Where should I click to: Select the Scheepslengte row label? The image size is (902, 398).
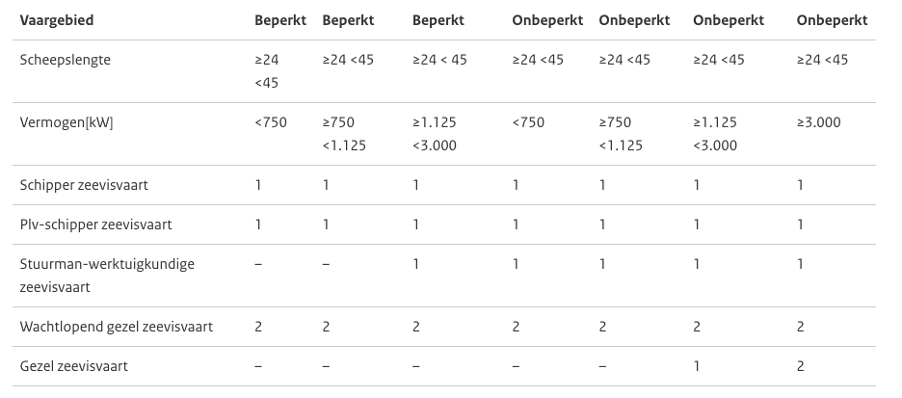click(65, 60)
